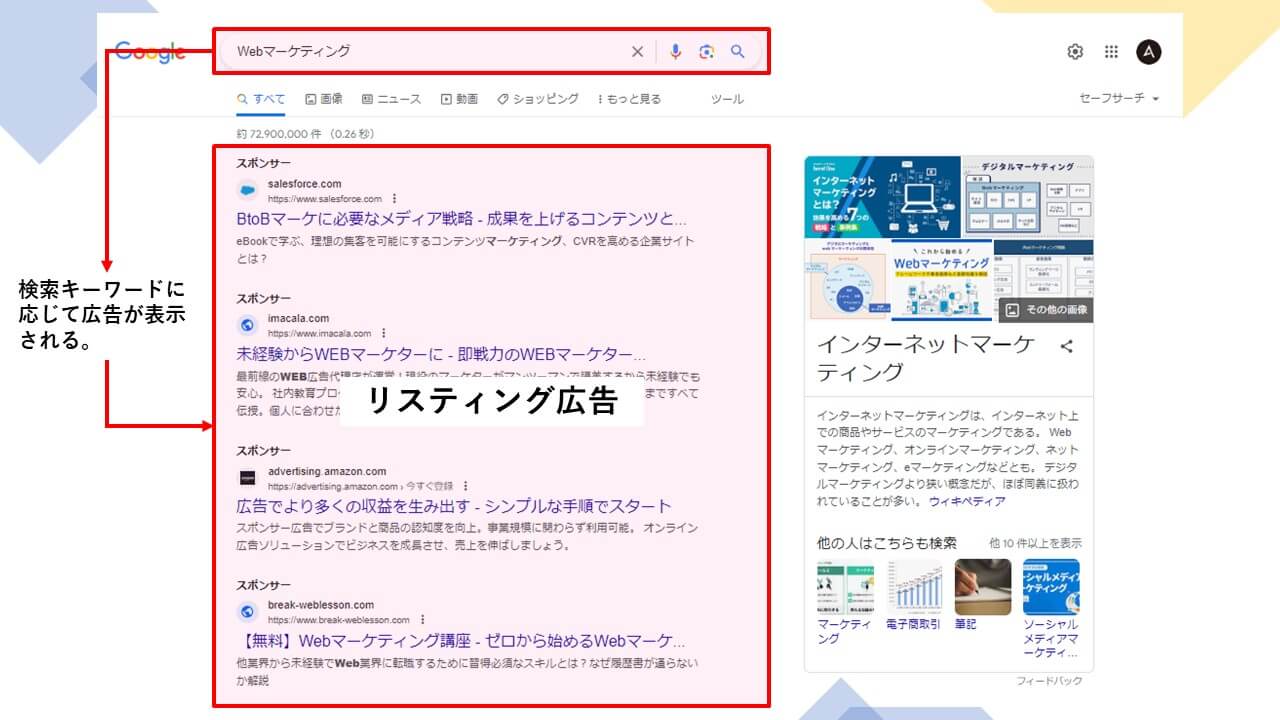
Task: Click the https://www.imacala.com URL text
Action: [319, 333]
